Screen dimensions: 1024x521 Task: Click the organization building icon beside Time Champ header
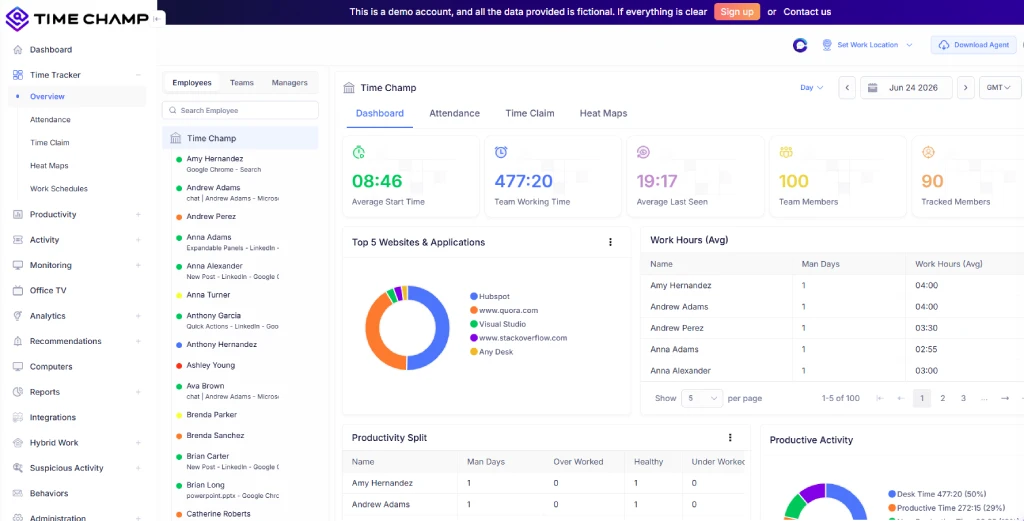click(349, 87)
